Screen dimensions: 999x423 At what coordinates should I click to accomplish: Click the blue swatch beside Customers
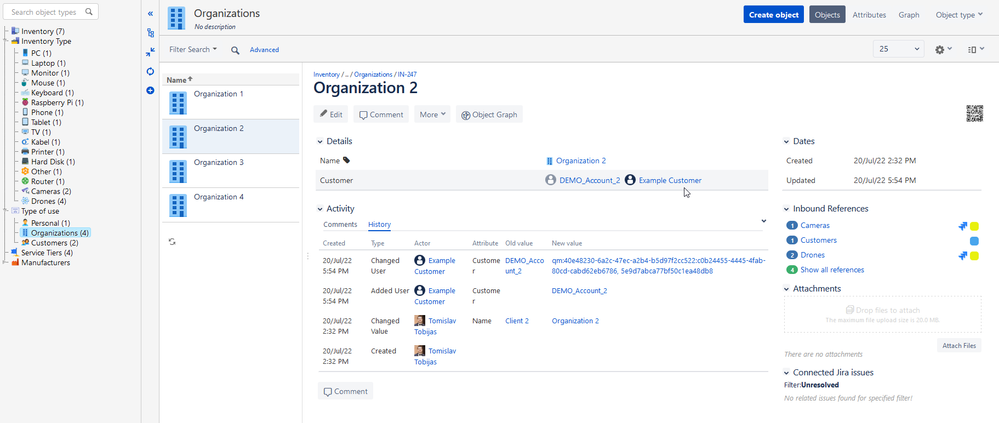click(x=974, y=241)
